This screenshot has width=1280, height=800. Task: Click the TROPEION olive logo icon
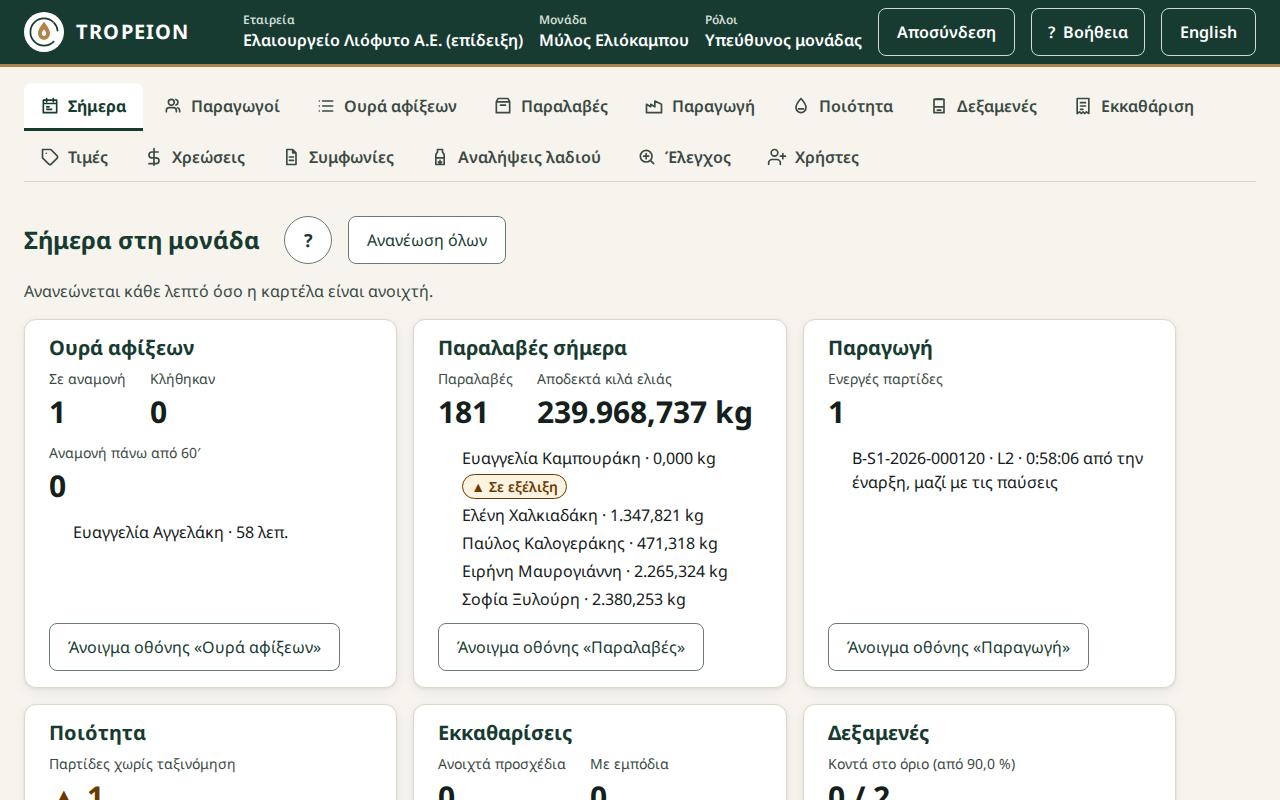pyautogui.click(x=44, y=32)
